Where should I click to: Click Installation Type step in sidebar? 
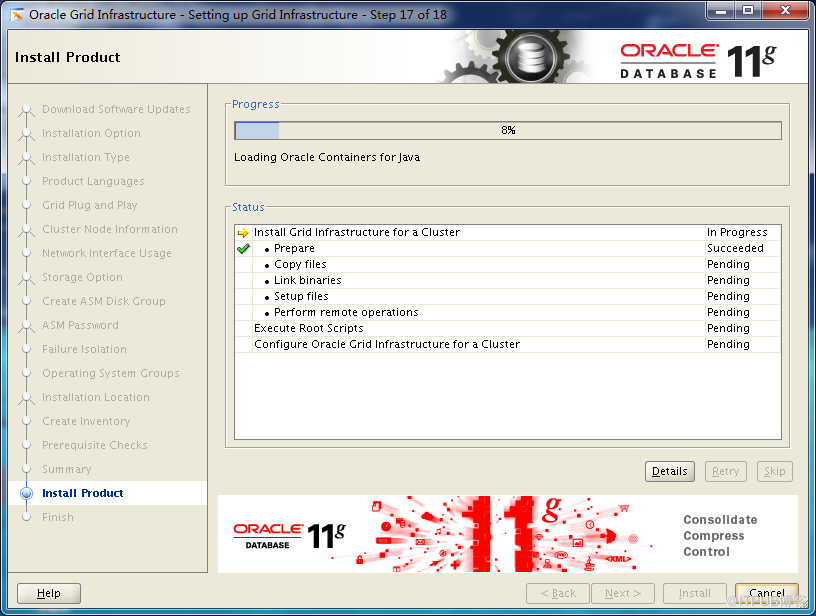click(86, 157)
